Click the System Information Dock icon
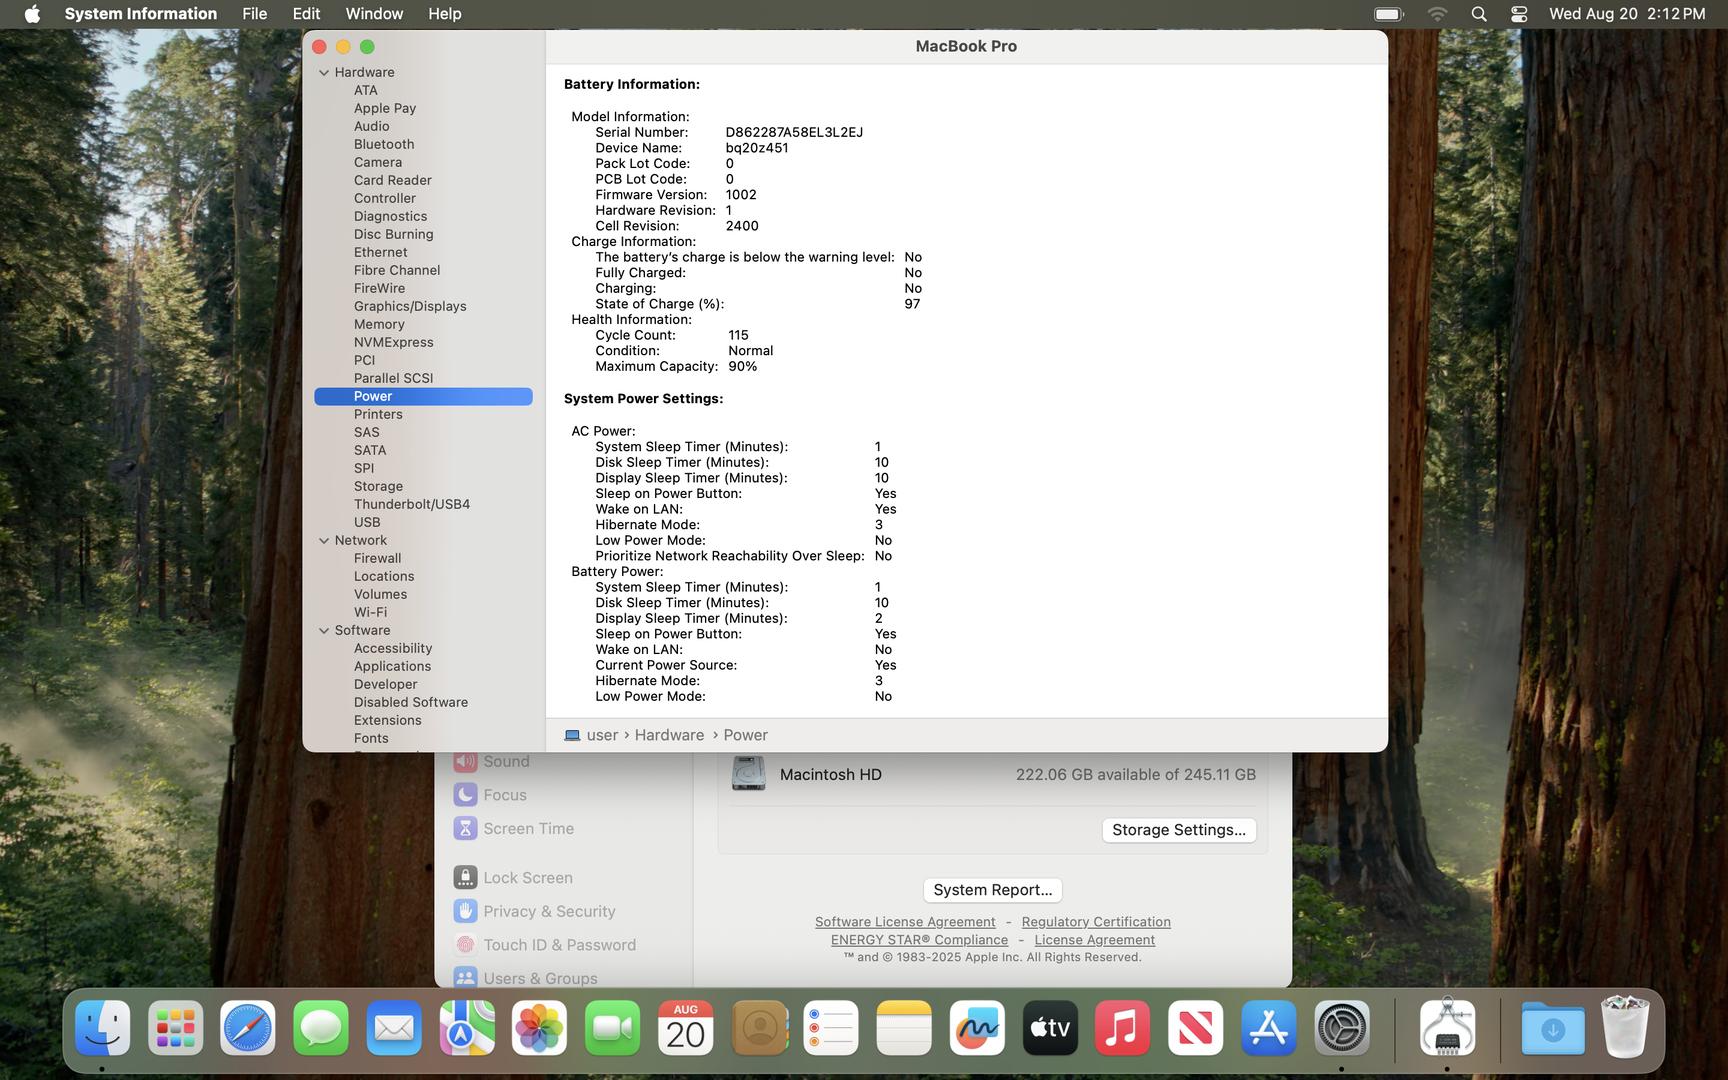This screenshot has width=1728, height=1080. click(1447, 1028)
